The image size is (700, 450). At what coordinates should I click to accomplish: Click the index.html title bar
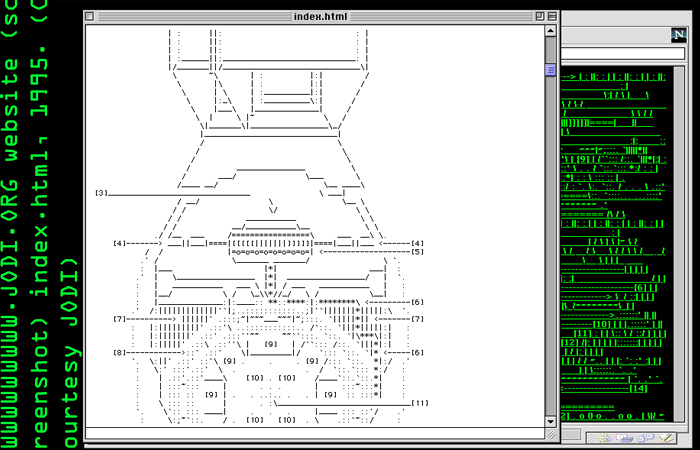[321, 17]
